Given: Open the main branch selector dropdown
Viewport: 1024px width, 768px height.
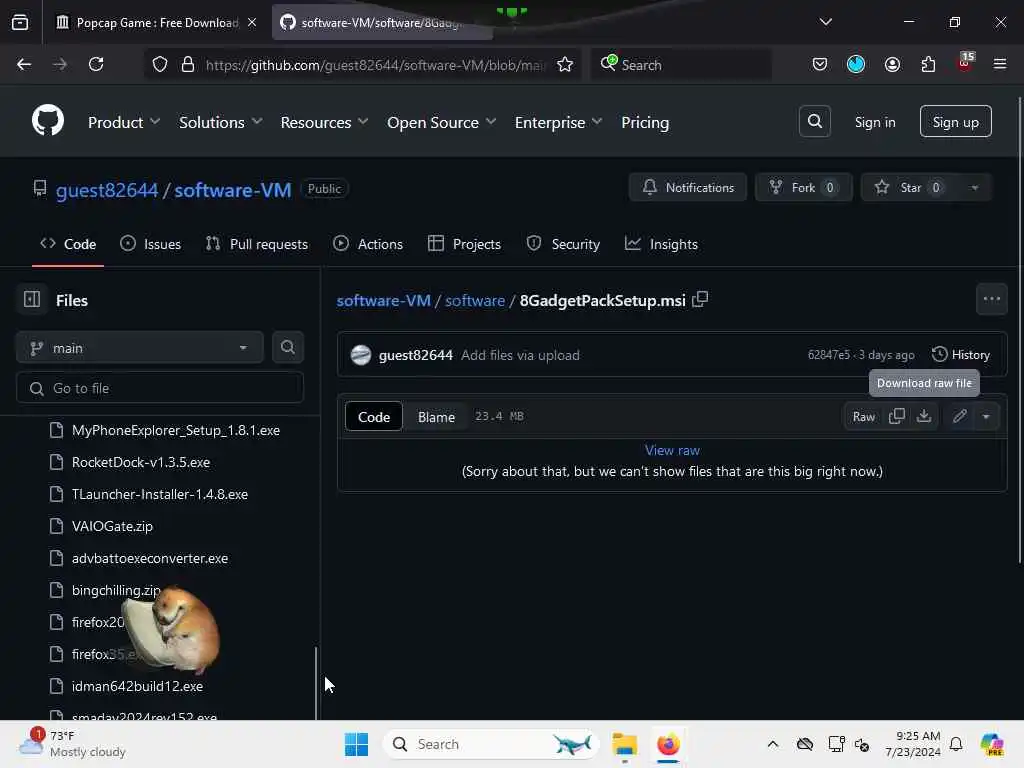Looking at the screenshot, I should coord(140,347).
